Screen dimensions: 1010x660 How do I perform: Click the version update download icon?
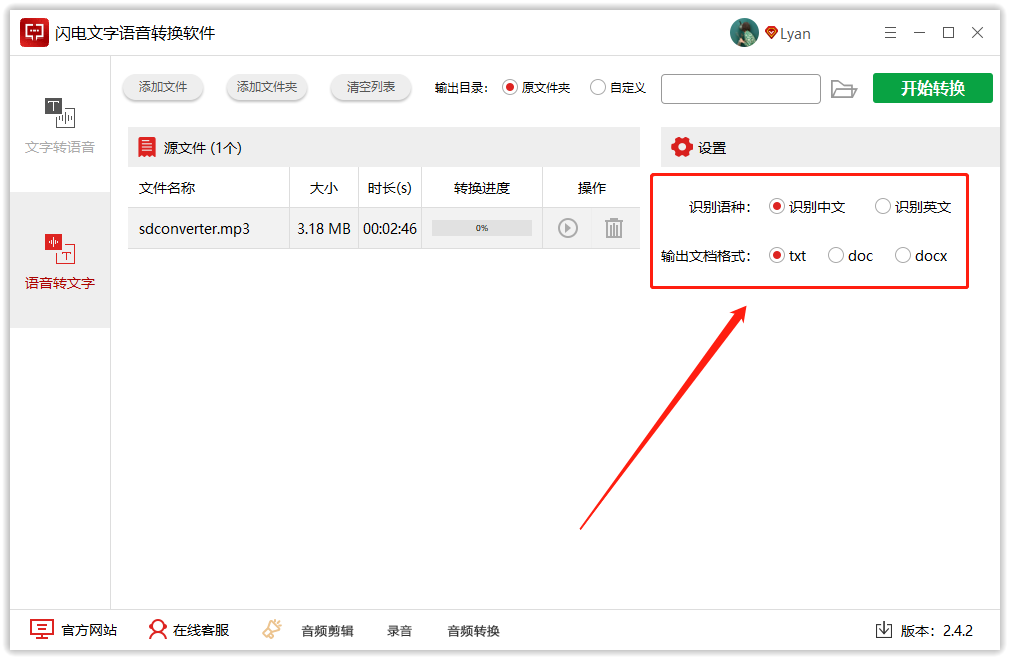tap(884, 630)
